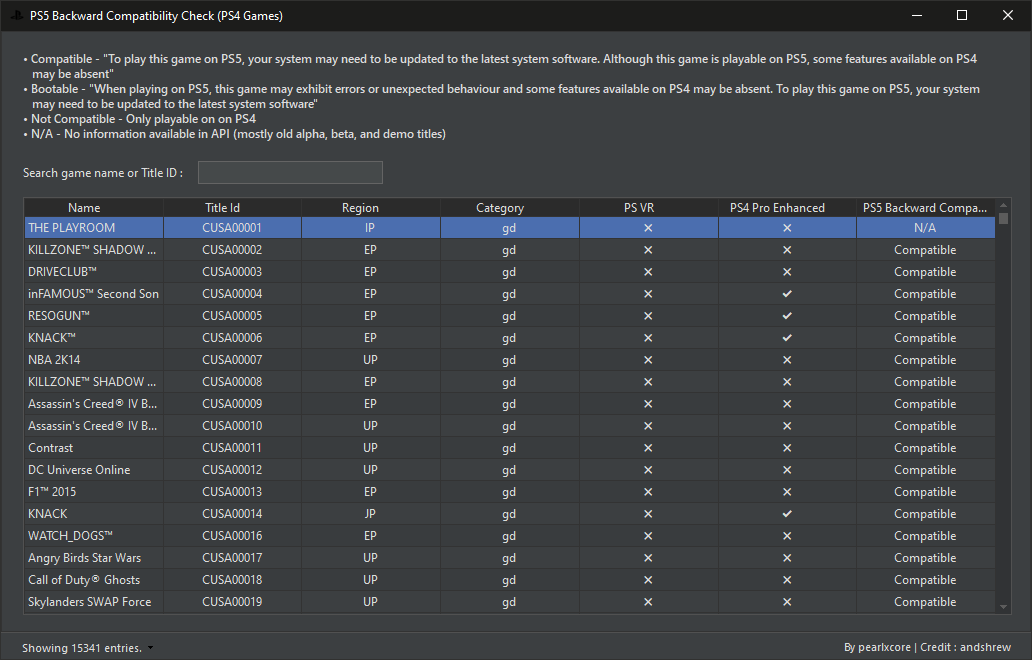Click PS VR cross icon for DRIVECLUB
1032x660 pixels.
coord(648,272)
